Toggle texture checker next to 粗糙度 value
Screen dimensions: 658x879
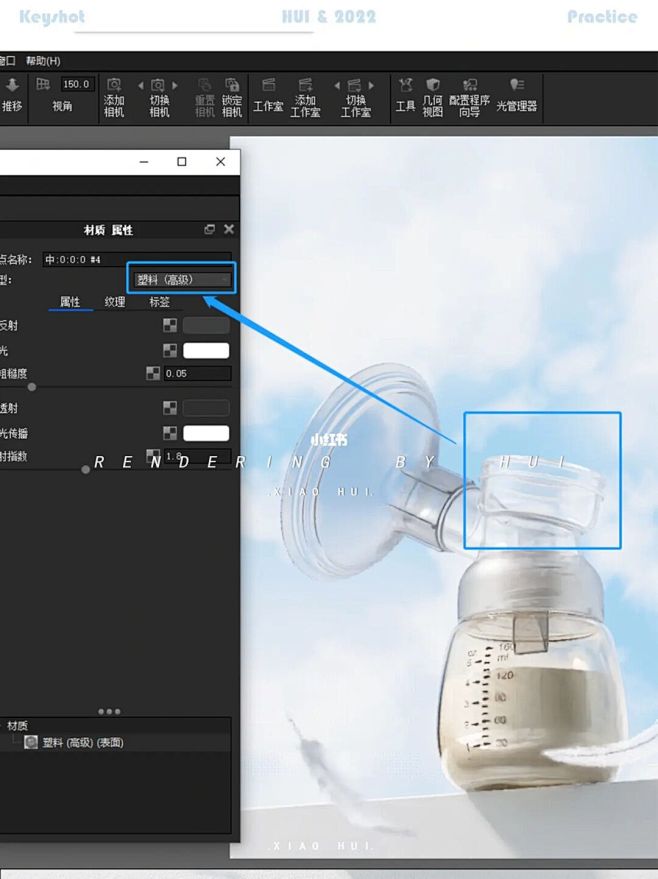click(x=152, y=373)
